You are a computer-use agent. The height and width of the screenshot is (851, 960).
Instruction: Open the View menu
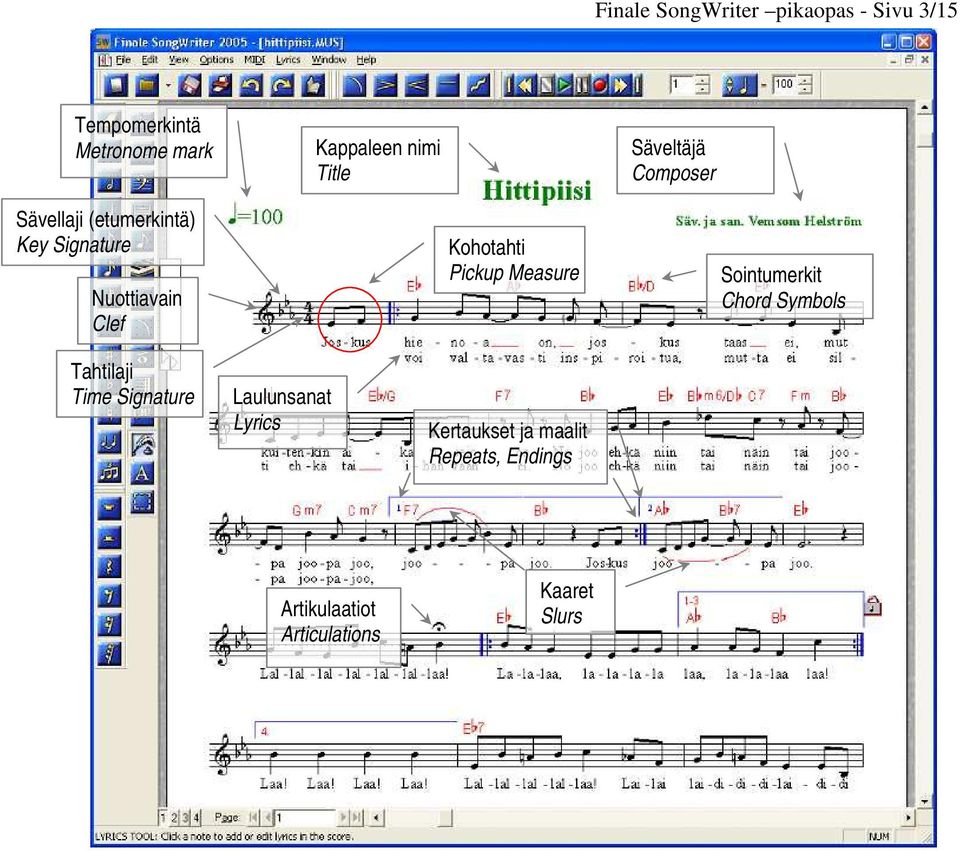click(x=178, y=59)
